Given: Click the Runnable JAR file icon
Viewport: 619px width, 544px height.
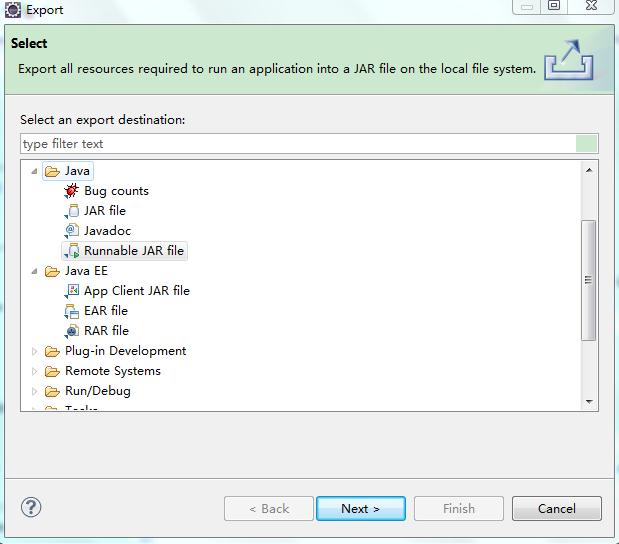Looking at the screenshot, I should coord(72,251).
